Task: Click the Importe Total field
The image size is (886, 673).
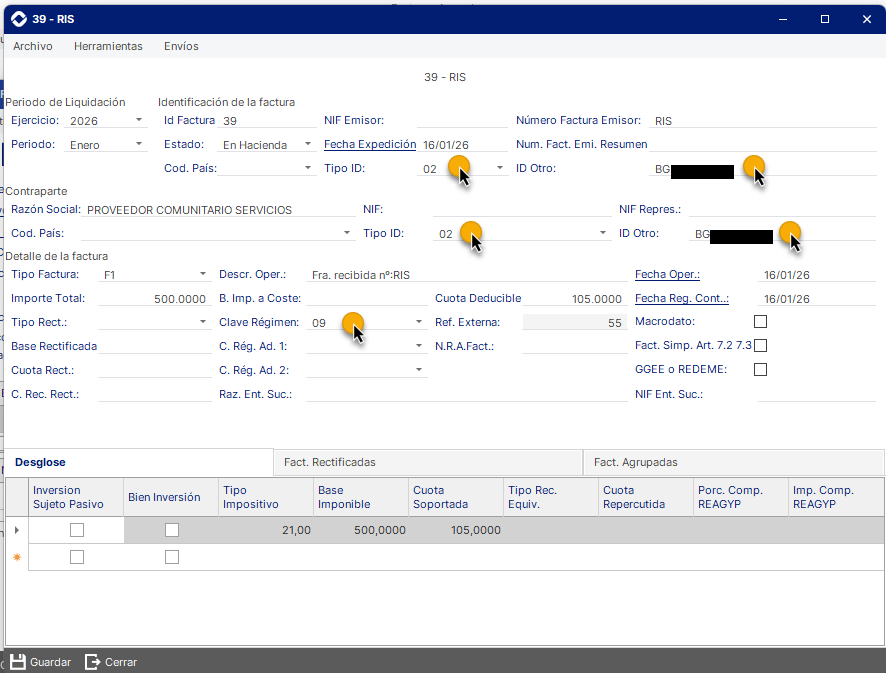Action: point(154,298)
